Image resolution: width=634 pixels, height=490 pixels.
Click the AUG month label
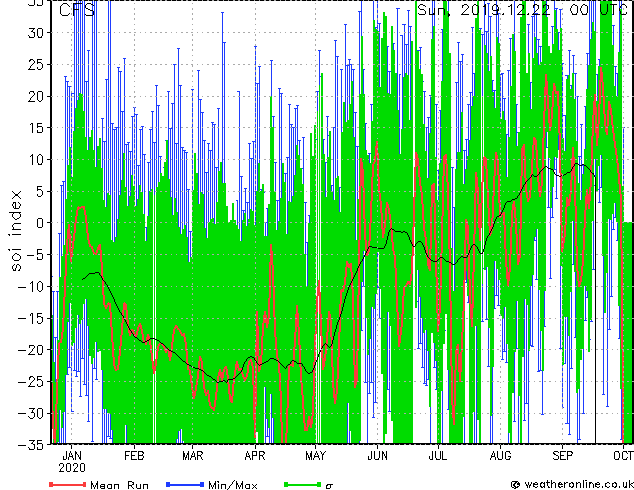click(501, 456)
